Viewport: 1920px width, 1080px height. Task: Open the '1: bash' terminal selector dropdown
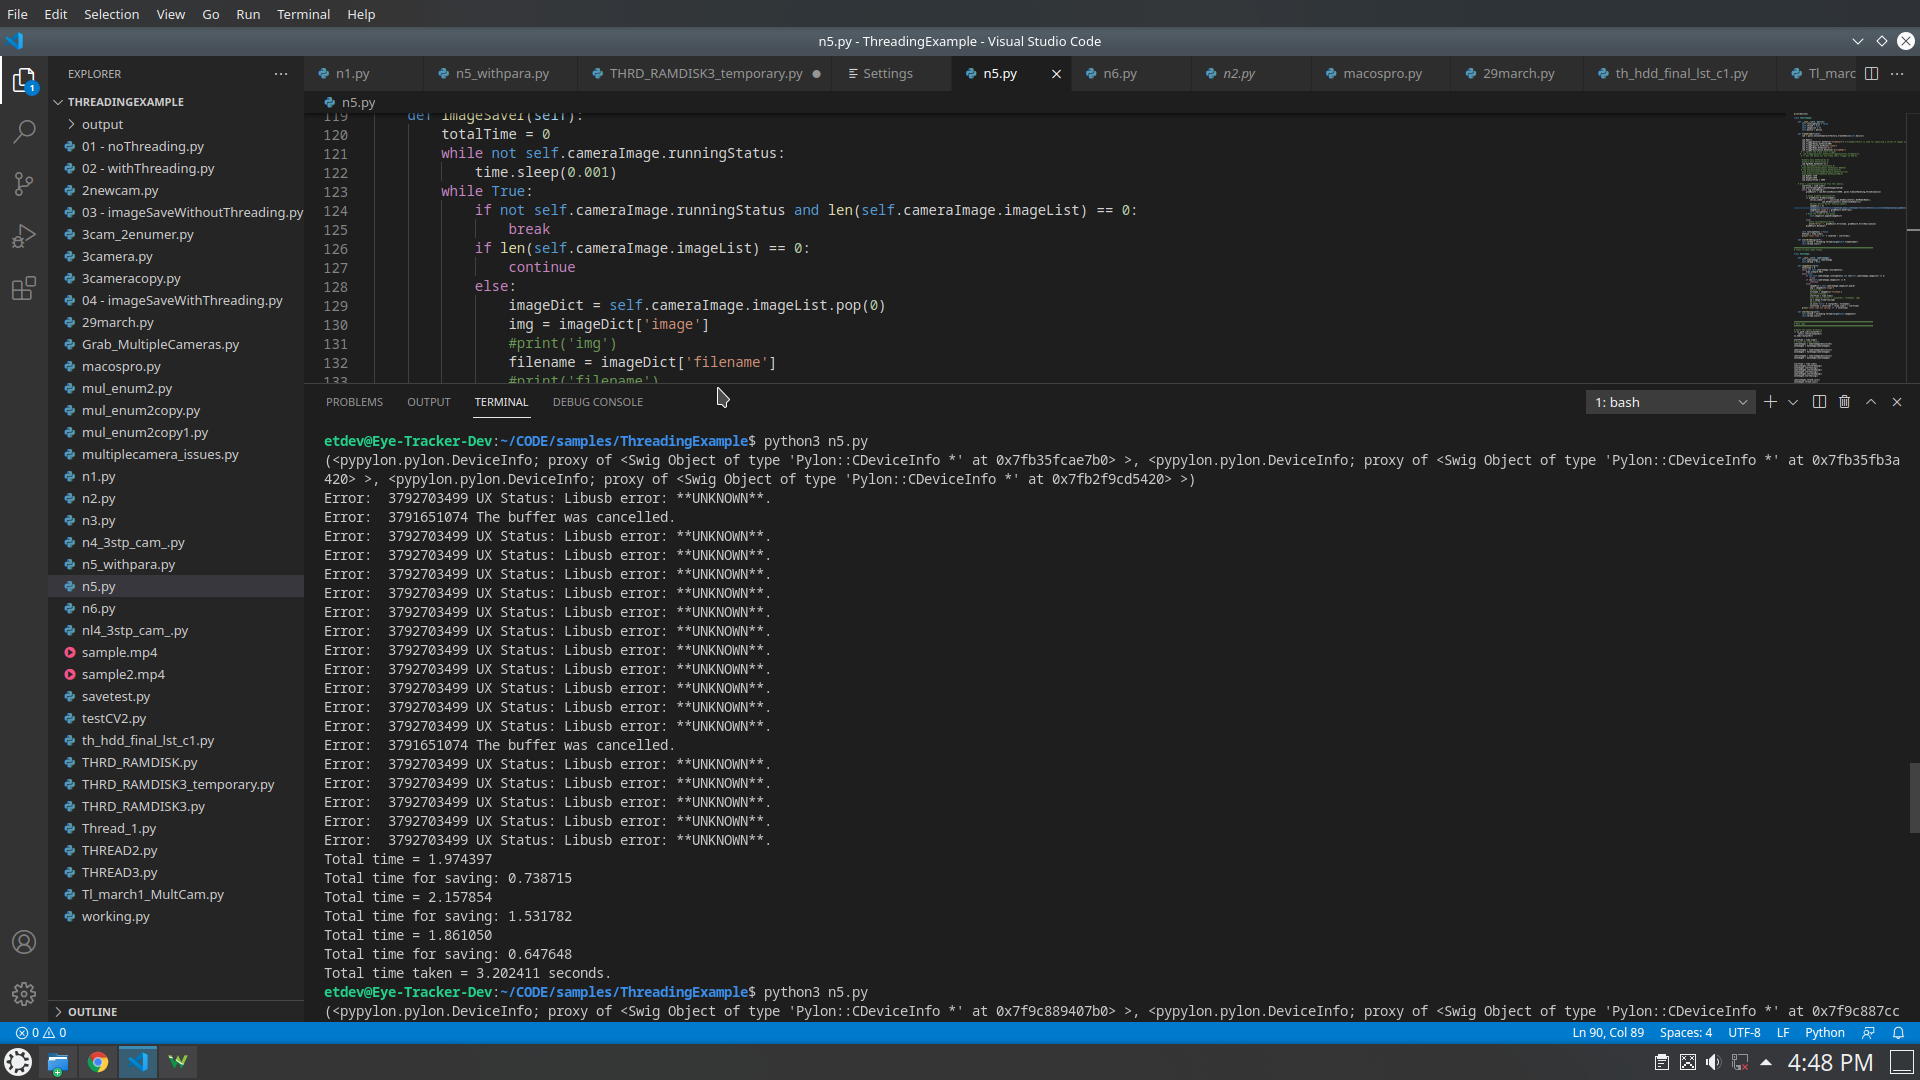pos(1670,402)
